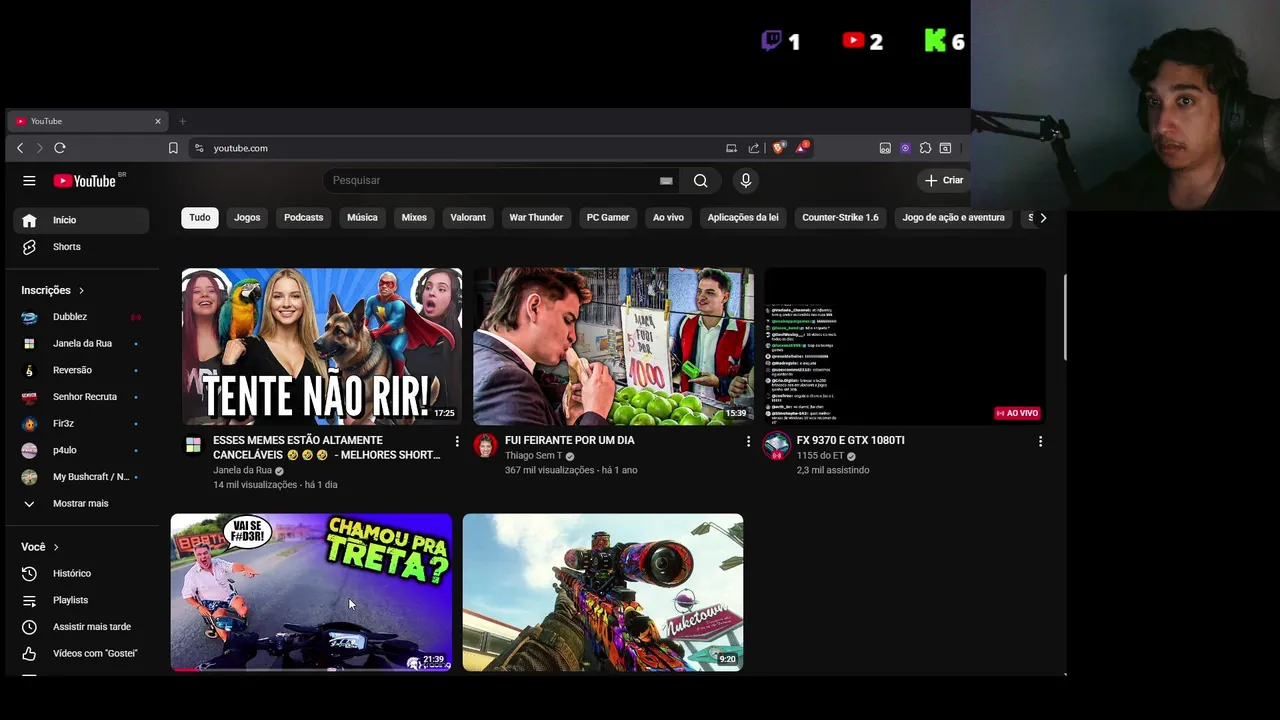Image resolution: width=1280 pixels, height=720 pixels.
Task: Open Brave Rewards triangle icon
Action: pyautogui.click(x=802, y=148)
